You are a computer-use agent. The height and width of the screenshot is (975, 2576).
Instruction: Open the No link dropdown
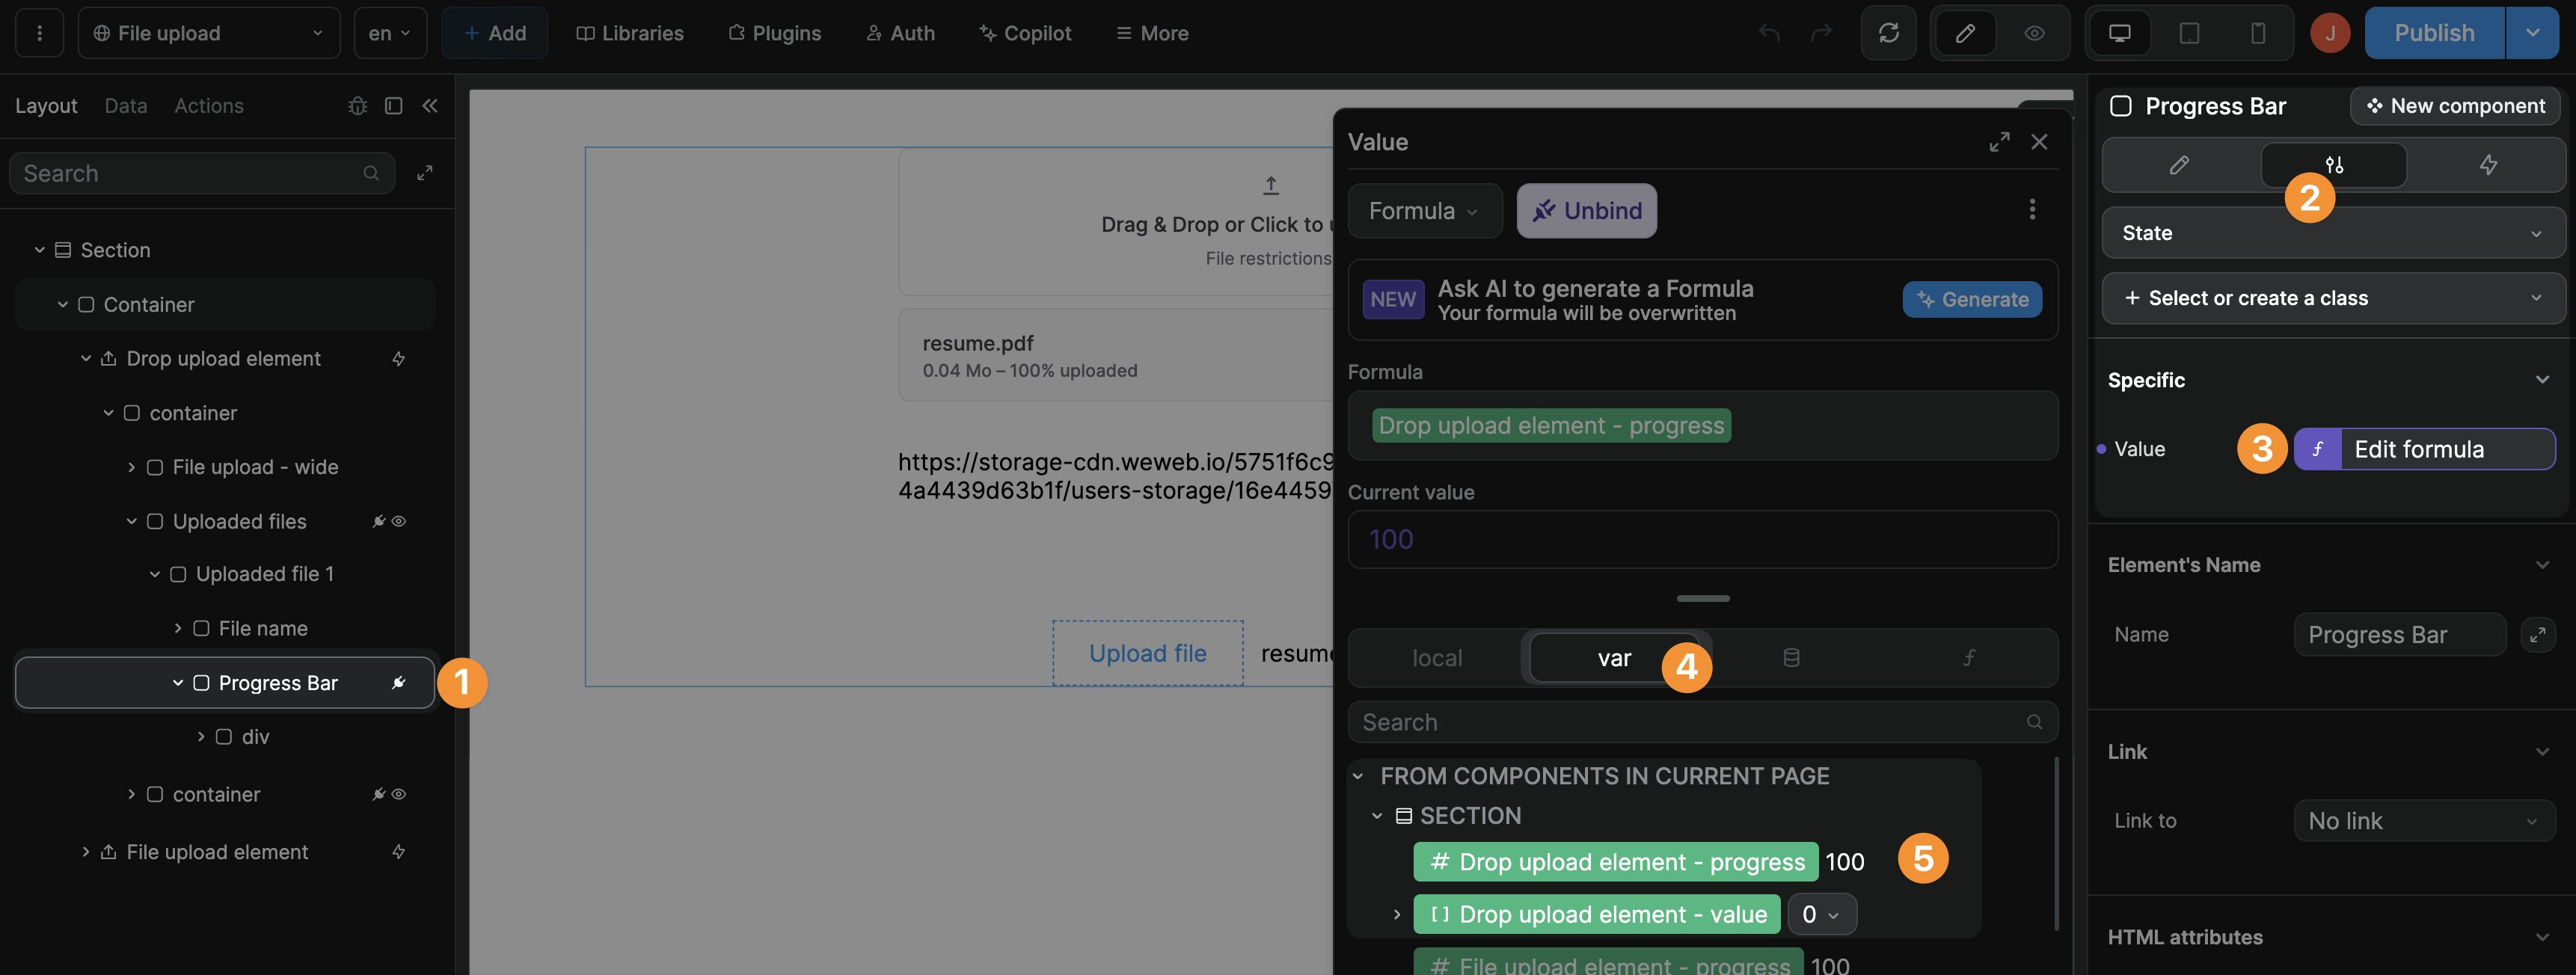tap(2424, 820)
